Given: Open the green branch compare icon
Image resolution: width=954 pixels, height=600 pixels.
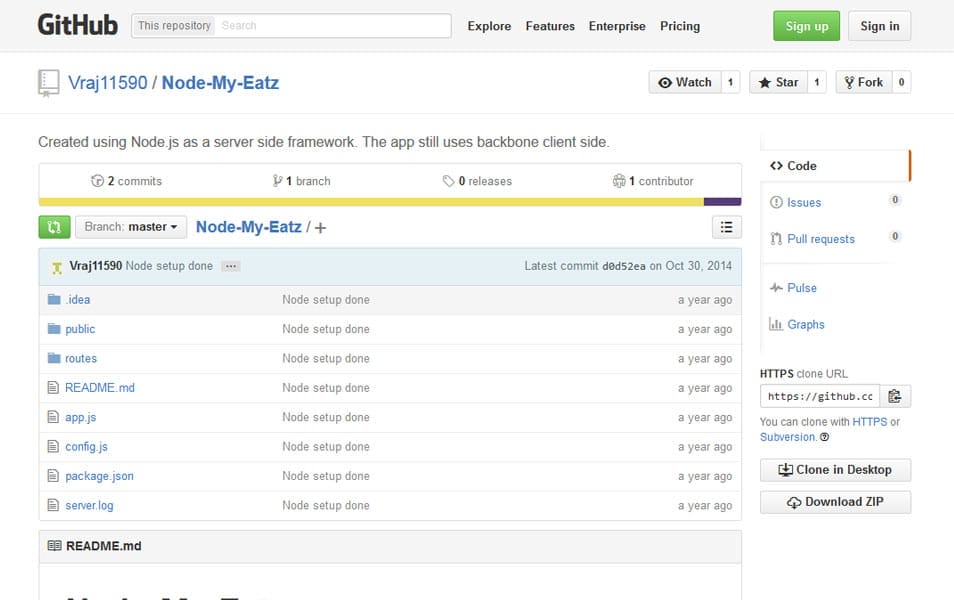Looking at the screenshot, I should 55,227.
